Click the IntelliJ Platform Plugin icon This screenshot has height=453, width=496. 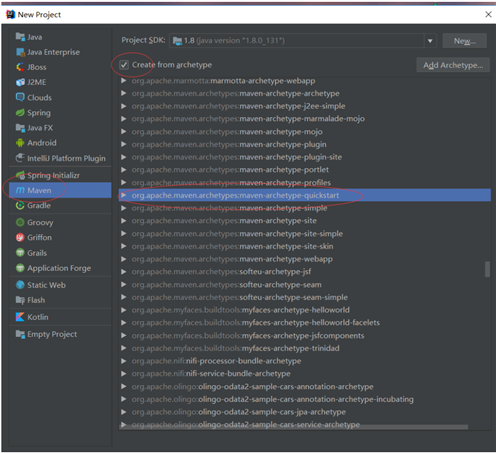tap(20, 158)
